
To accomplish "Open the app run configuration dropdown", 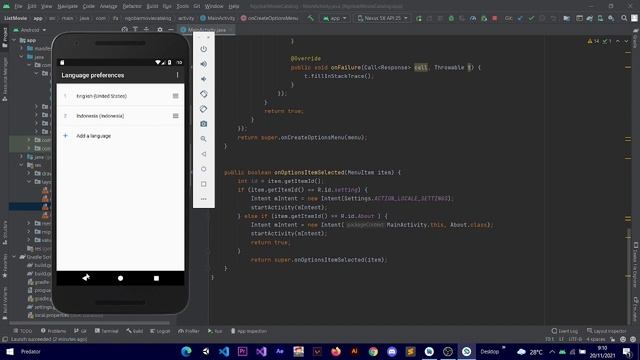I will pyautogui.click(x=335, y=18).
